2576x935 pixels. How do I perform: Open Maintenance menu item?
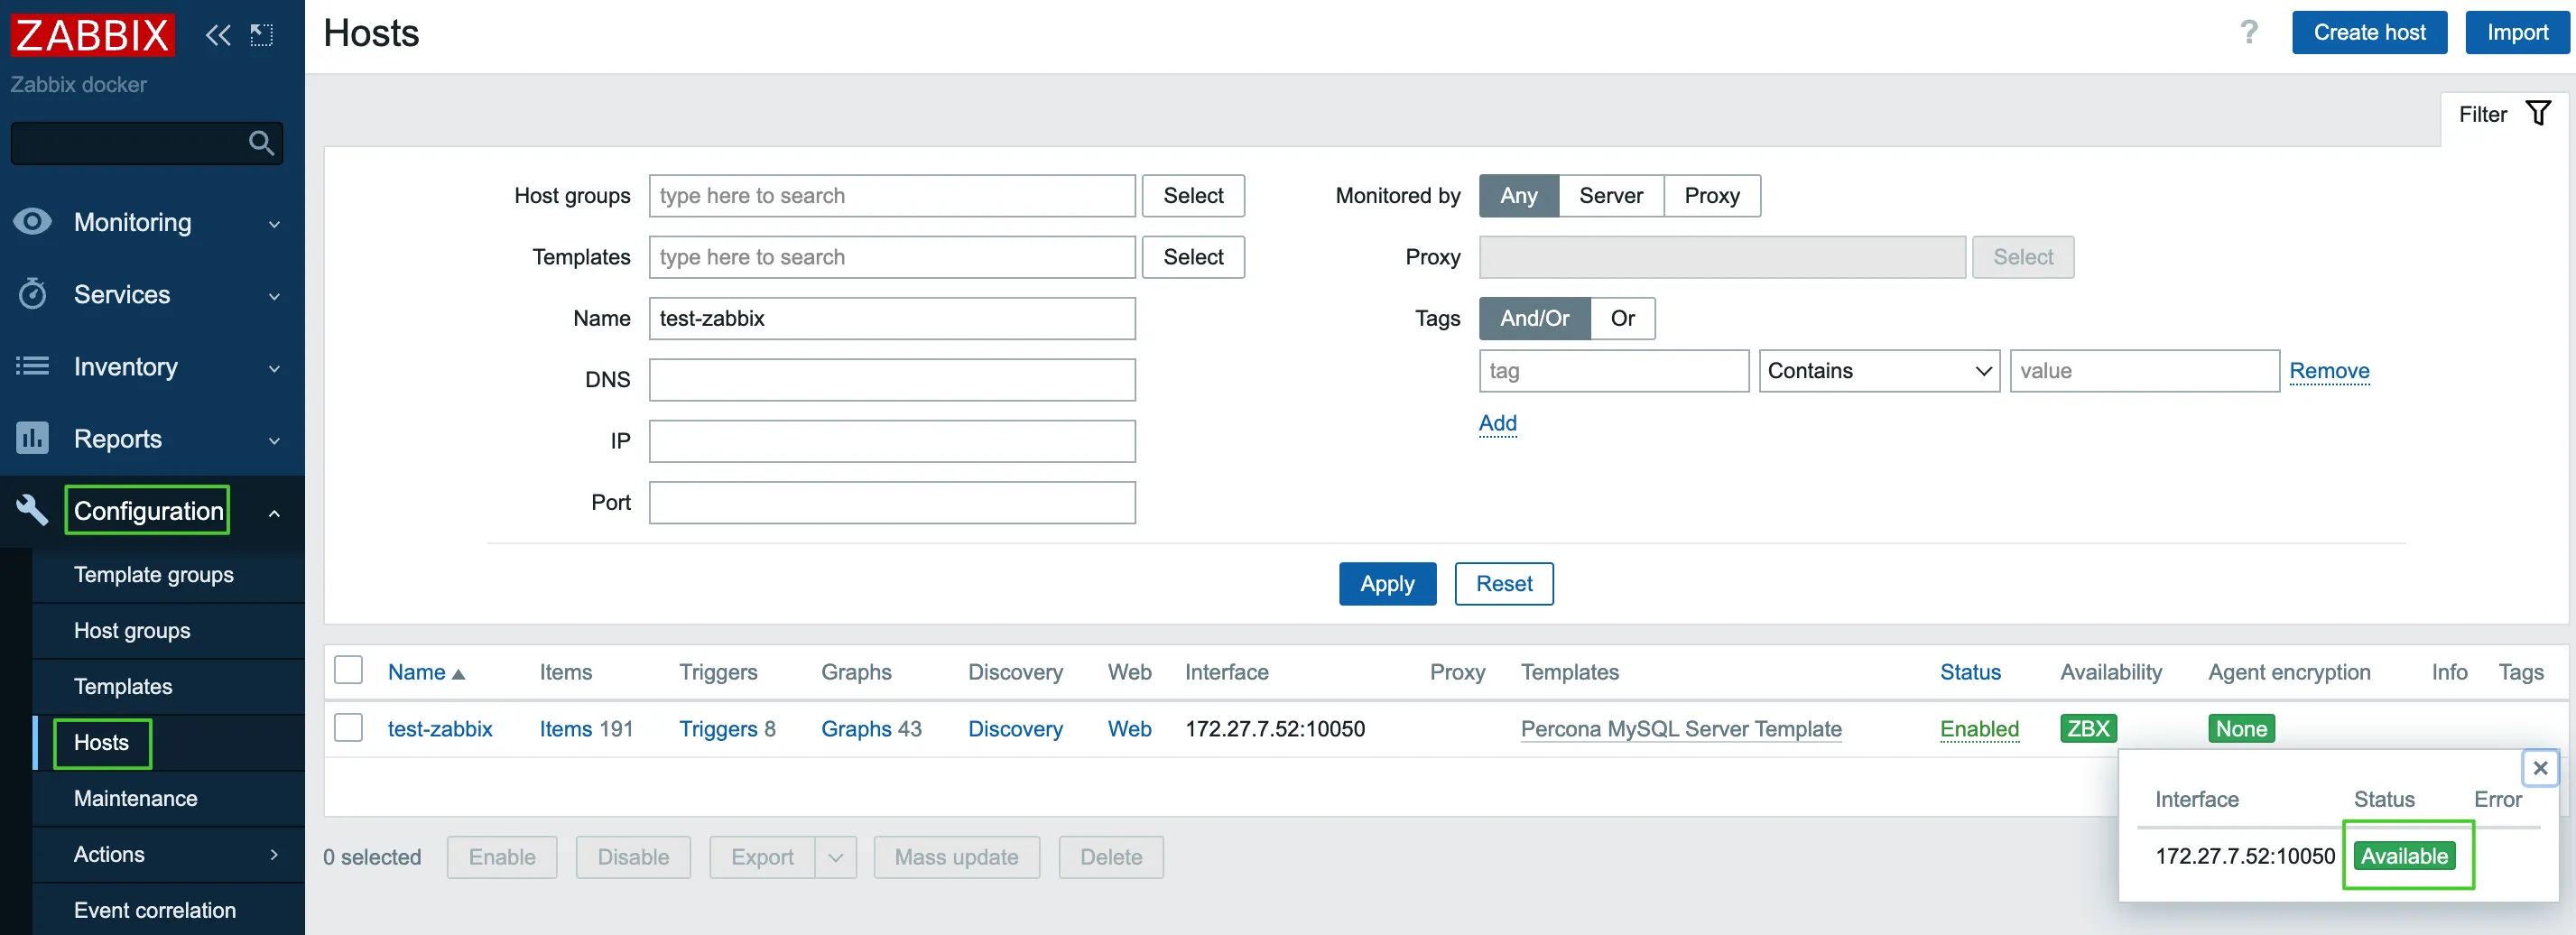(135, 798)
